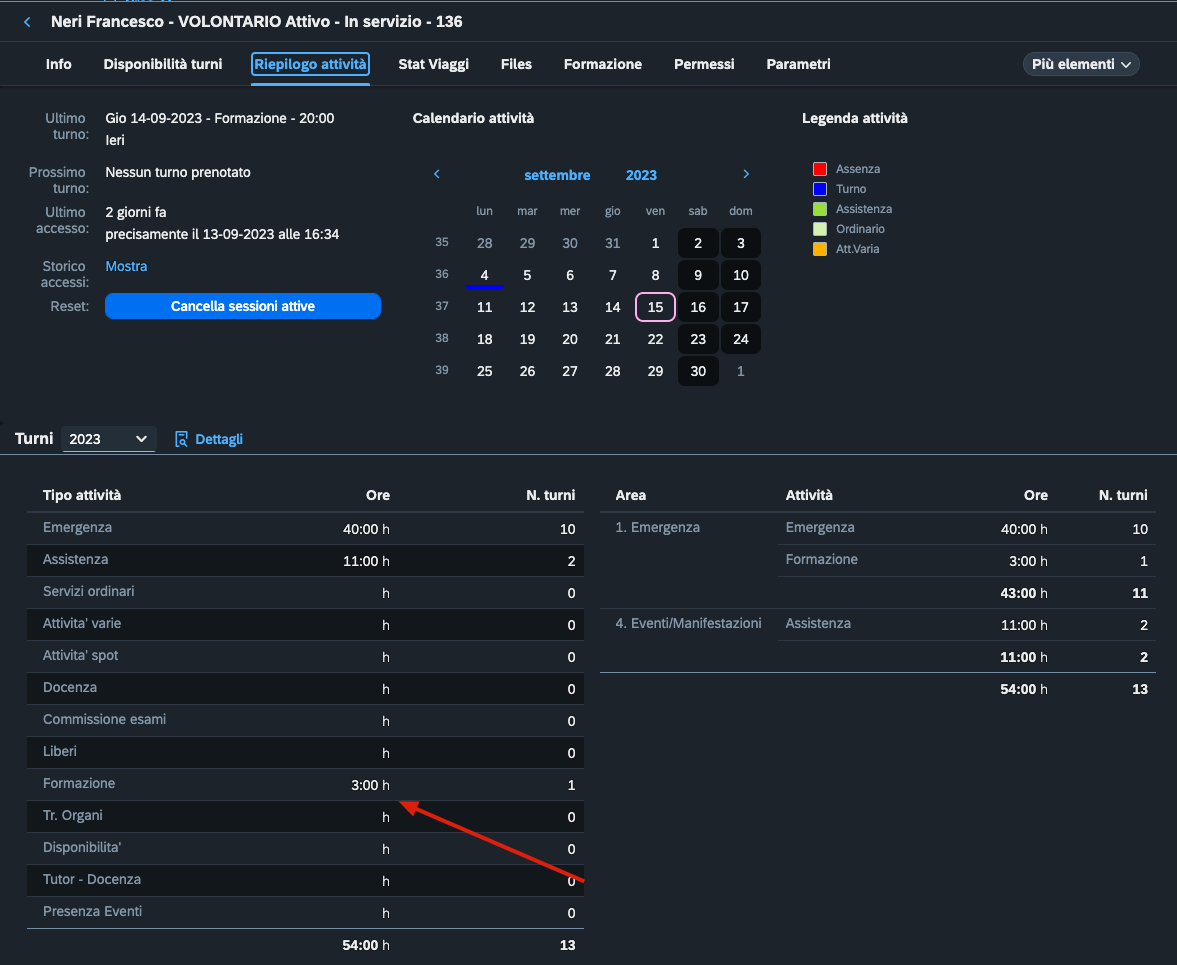The width and height of the screenshot is (1177, 965).
Task: Open the Permessi tab
Action: 704,64
